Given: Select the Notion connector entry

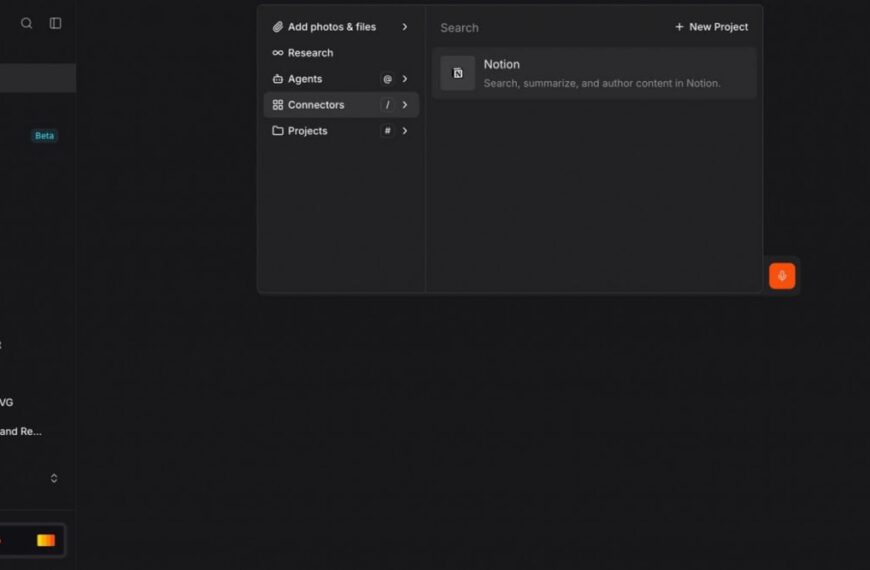Looking at the screenshot, I should (594, 73).
